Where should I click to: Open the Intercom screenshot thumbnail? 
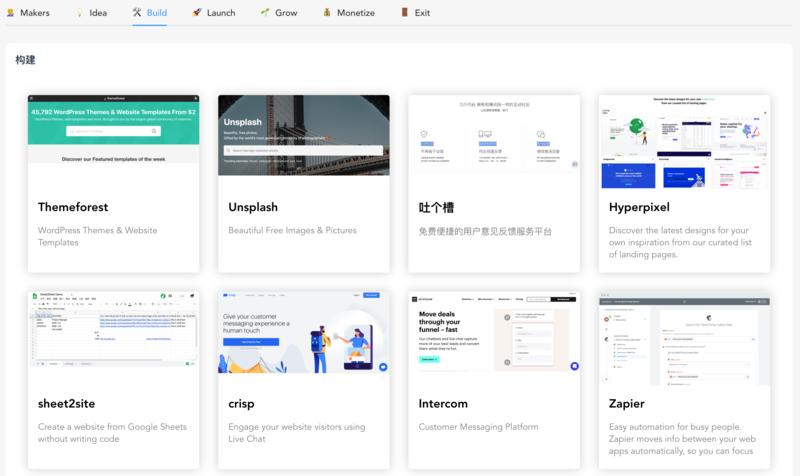point(494,331)
